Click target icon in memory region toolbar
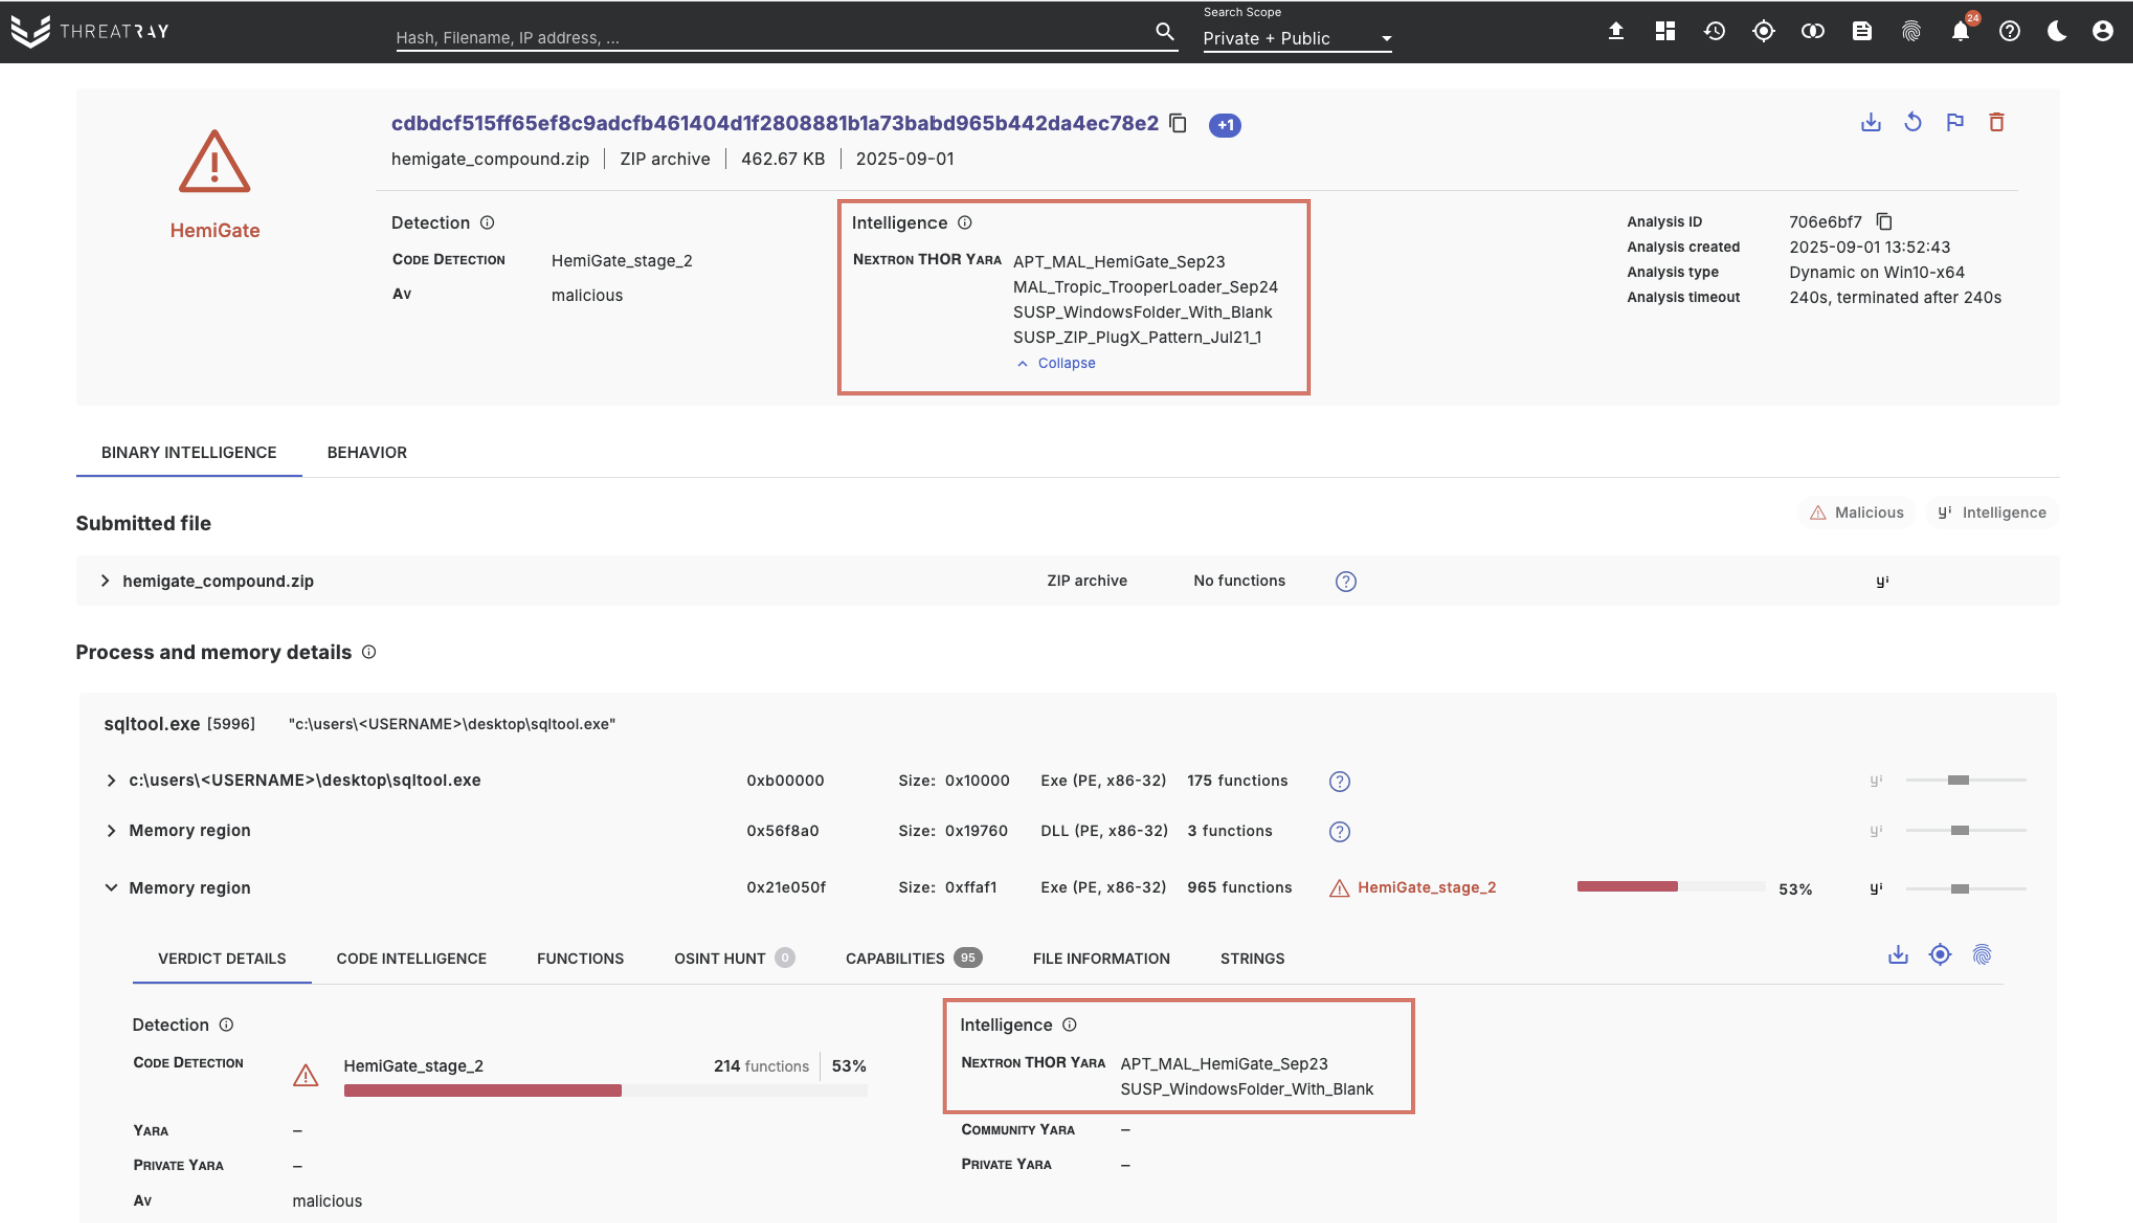 [x=1940, y=955]
